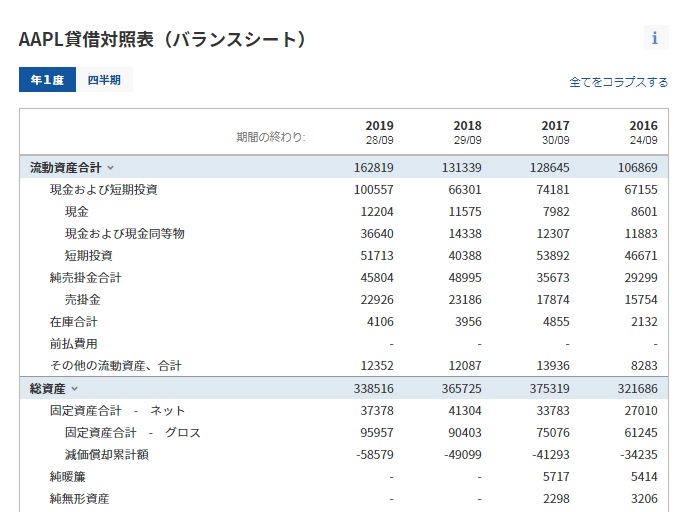Image resolution: width=683 pixels, height=512 pixels.
Task: Click the 2017 current assets value 128645
Action: [x=550, y=168]
